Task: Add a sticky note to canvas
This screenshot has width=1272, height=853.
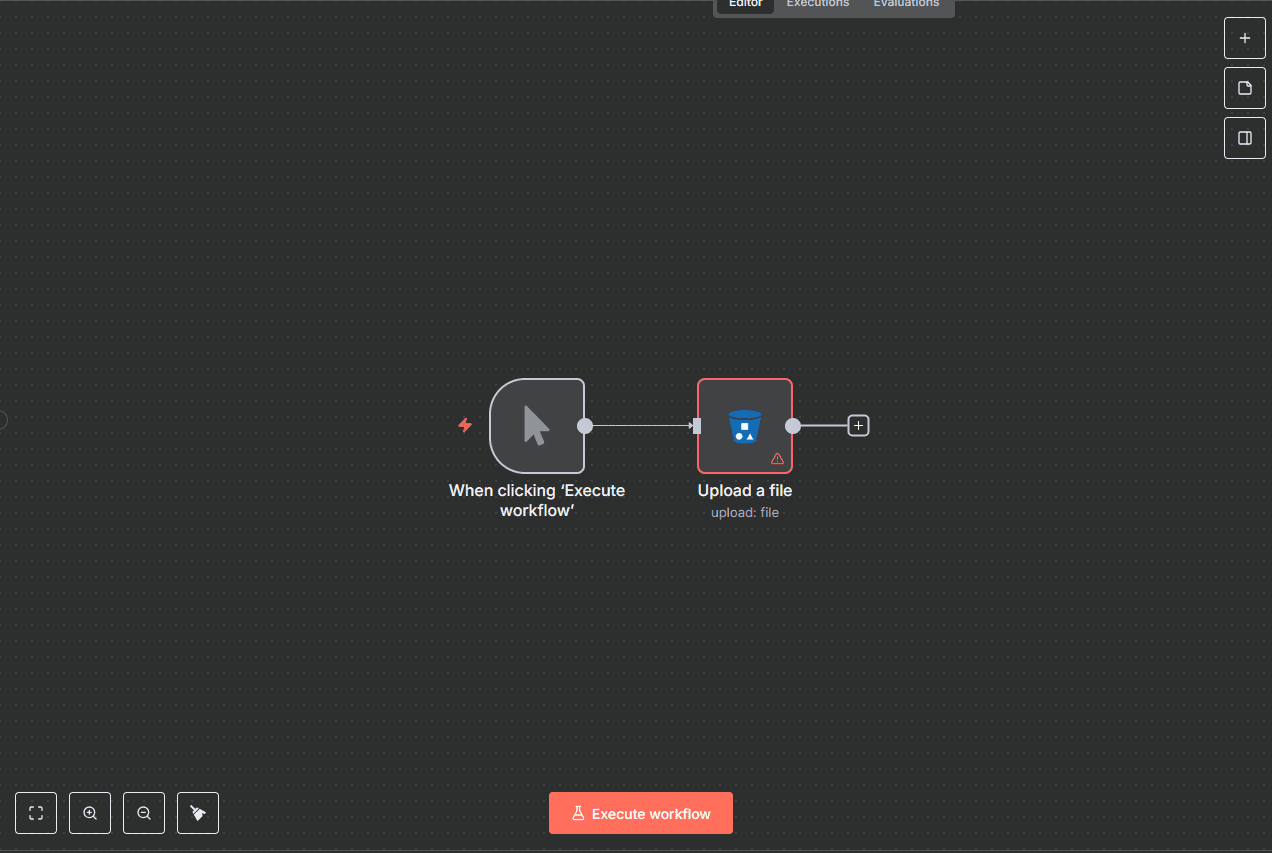Action: 1244,88
